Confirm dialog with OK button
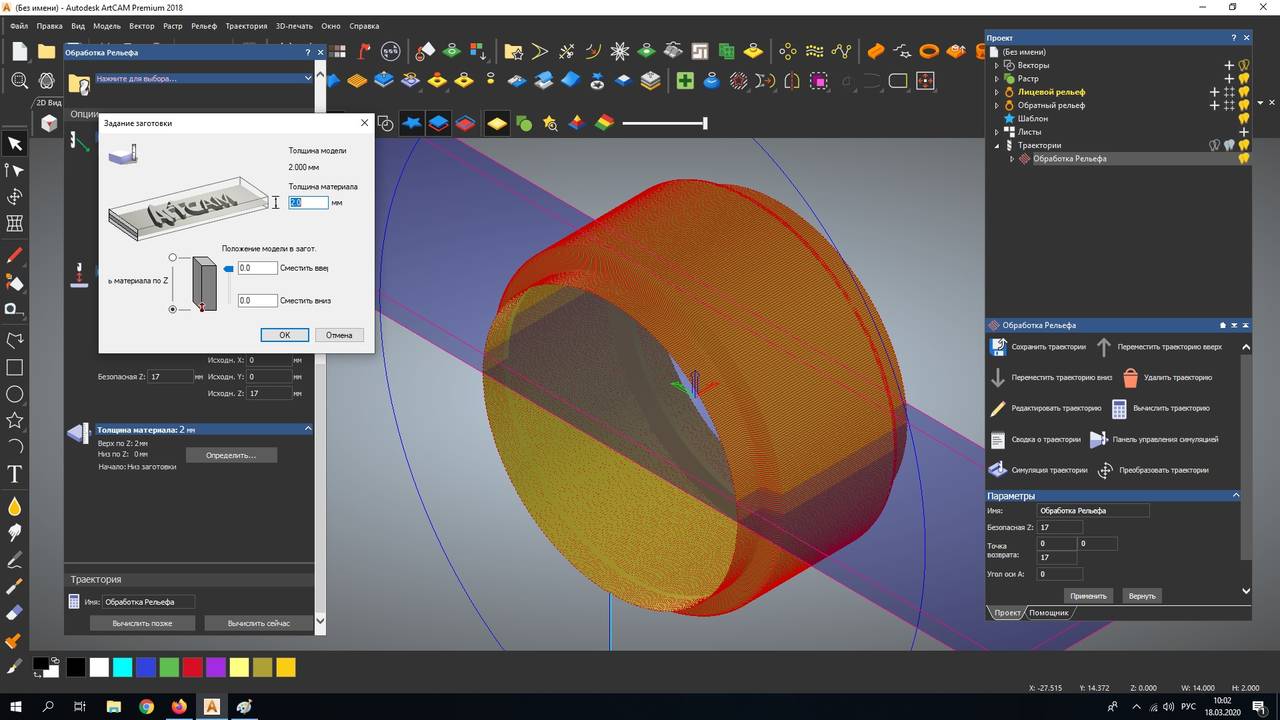Viewport: 1280px width, 720px height. tap(284, 335)
